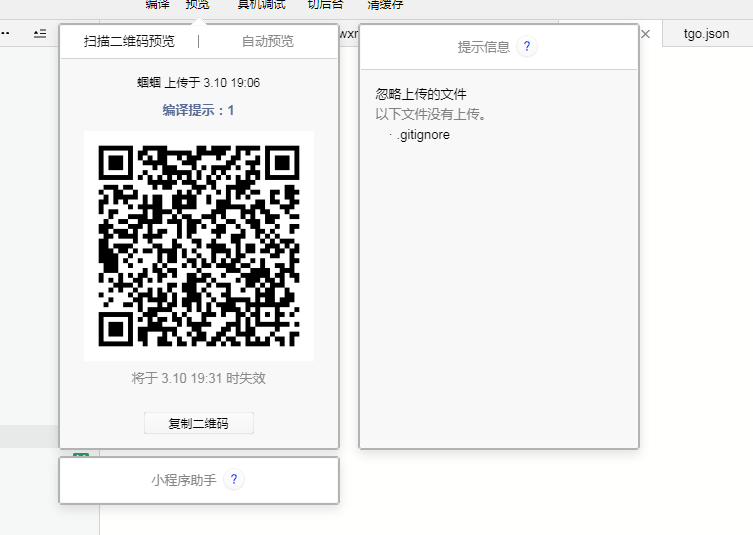Viewport: 753px width, 535px height.
Task: Switch to 扫描二维码预览 tab
Action: click(129, 41)
